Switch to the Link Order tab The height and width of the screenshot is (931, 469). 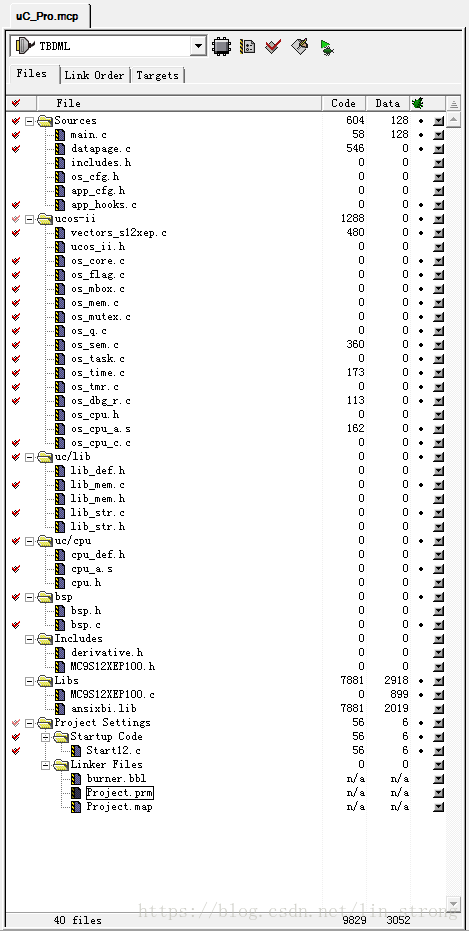94,75
